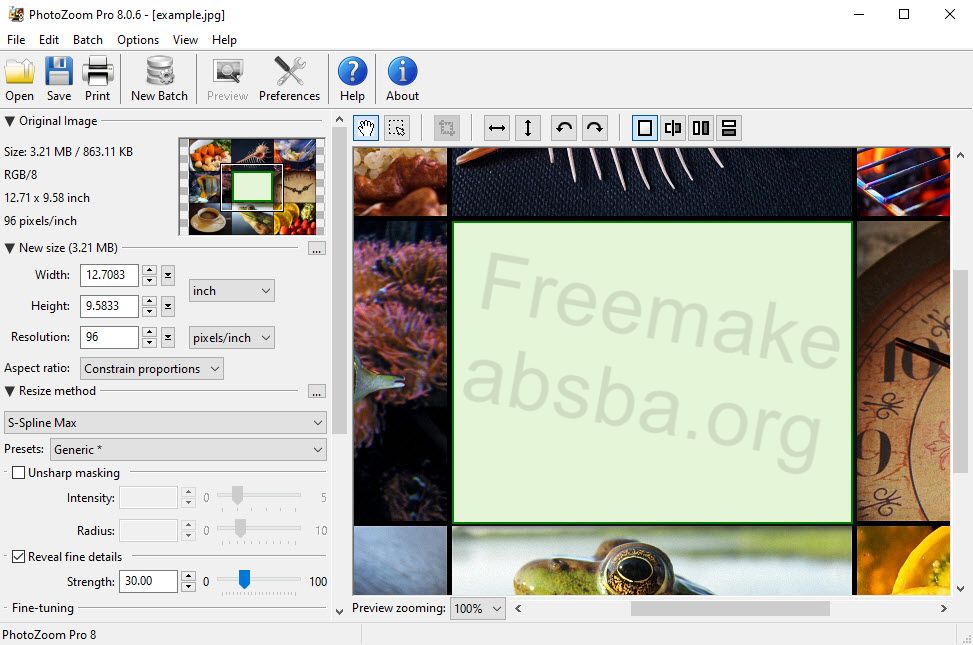The image size is (973, 645).
Task: Flip the image vertically
Action: (x=528, y=128)
